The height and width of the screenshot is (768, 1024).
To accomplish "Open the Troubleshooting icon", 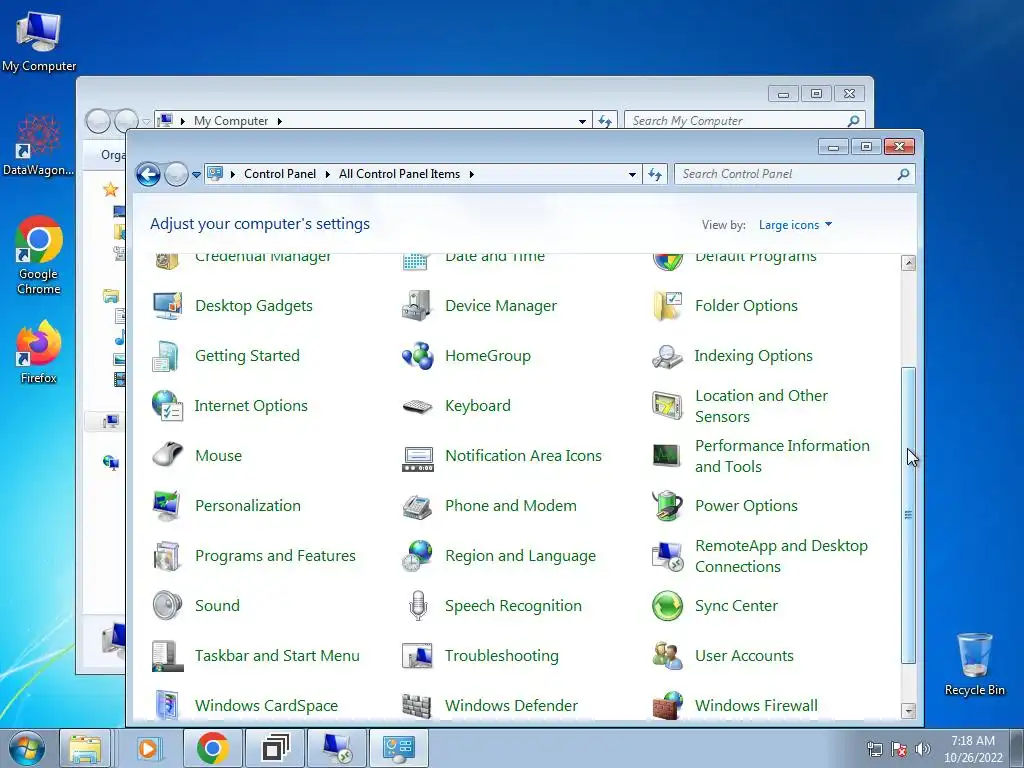I will (x=417, y=656).
